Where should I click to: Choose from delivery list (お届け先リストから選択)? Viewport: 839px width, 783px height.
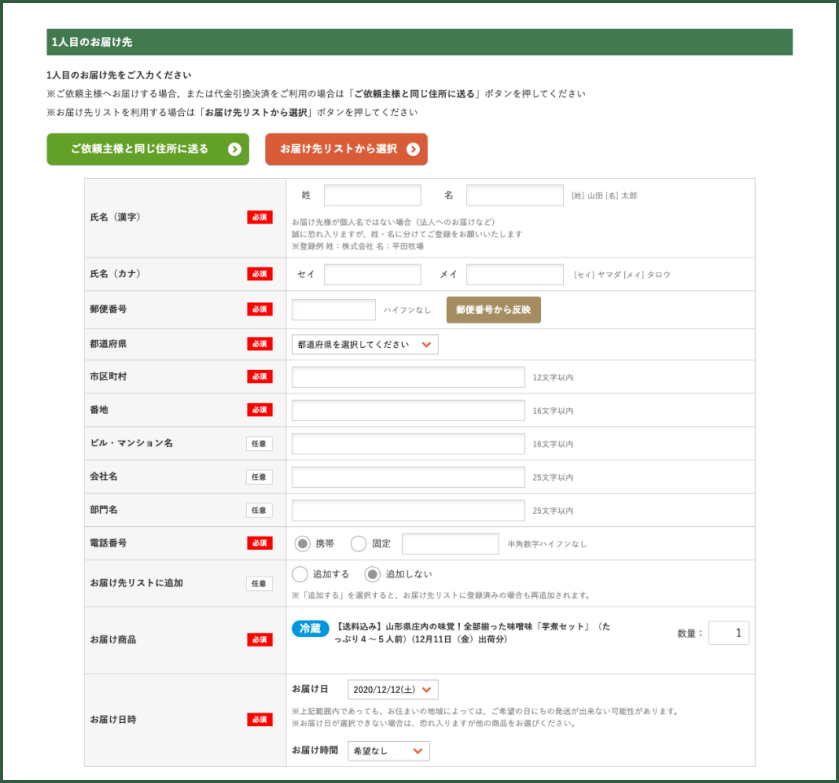click(x=346, y=149)
